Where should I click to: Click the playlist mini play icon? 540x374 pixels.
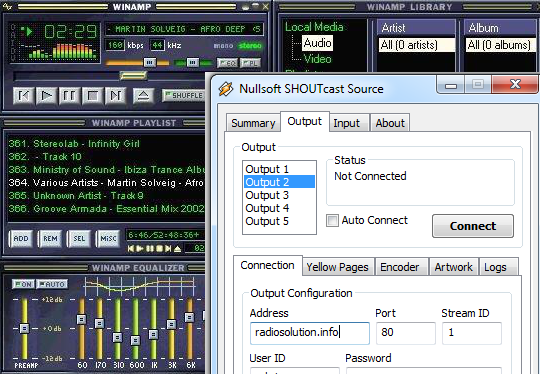tap(139, 248)
